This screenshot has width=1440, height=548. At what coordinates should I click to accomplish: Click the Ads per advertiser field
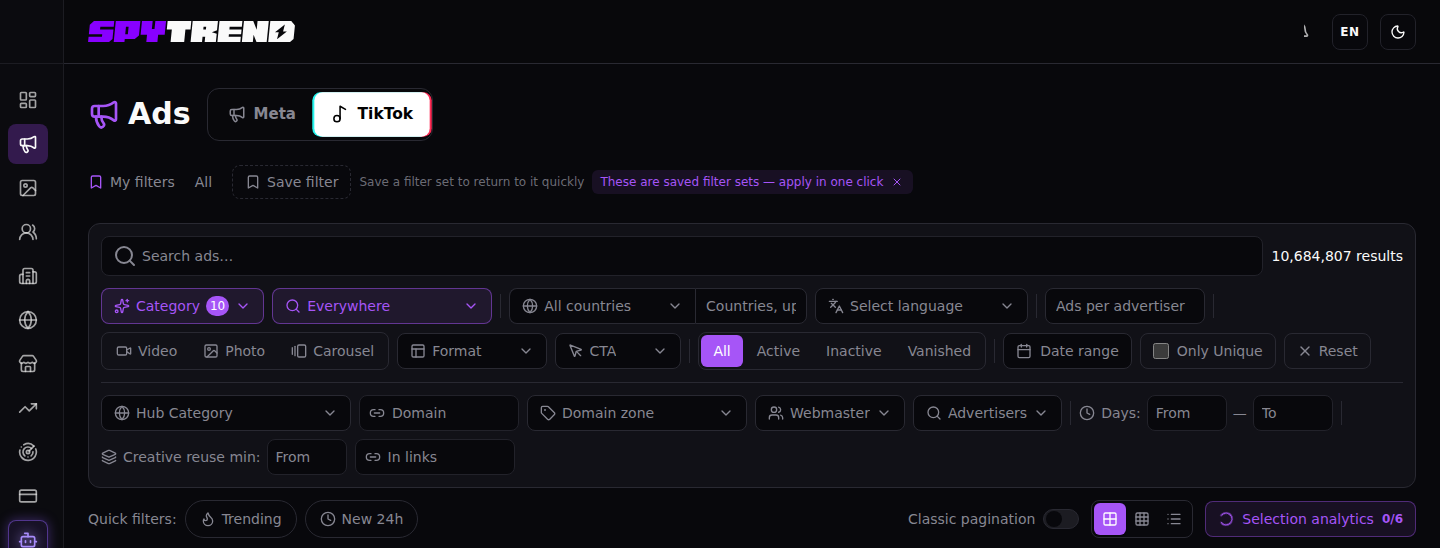coord(1125,306)
